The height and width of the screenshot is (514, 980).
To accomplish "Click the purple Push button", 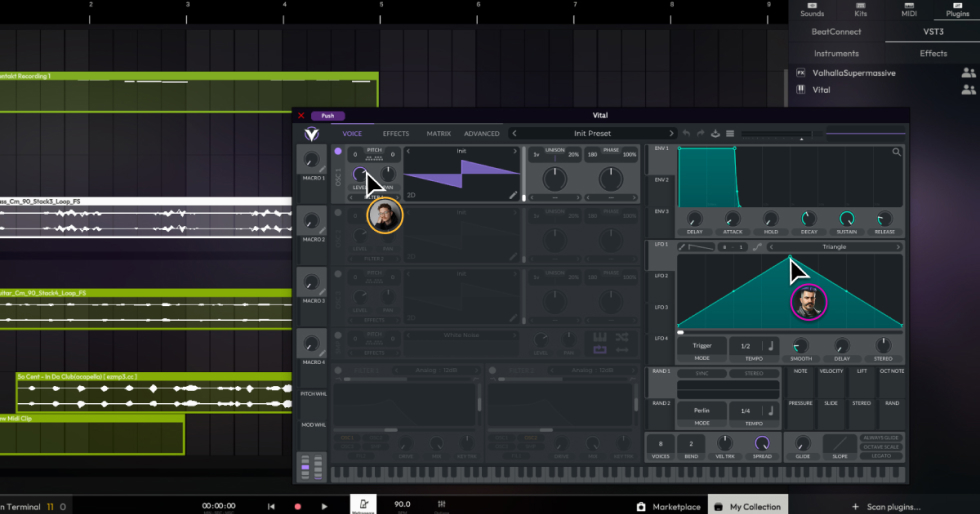I will (328, 116).
